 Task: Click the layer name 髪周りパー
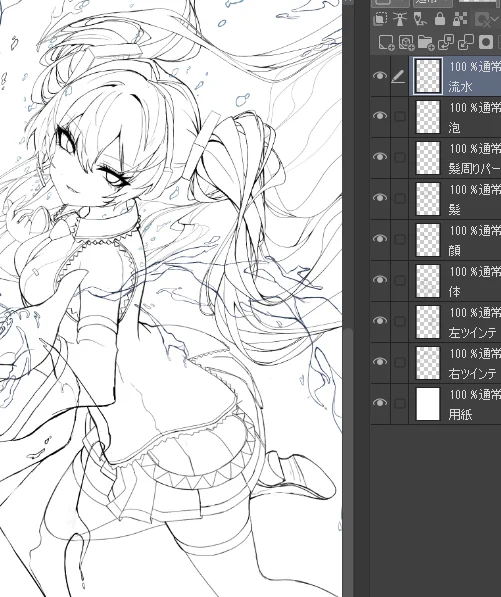tap(474, 169)
